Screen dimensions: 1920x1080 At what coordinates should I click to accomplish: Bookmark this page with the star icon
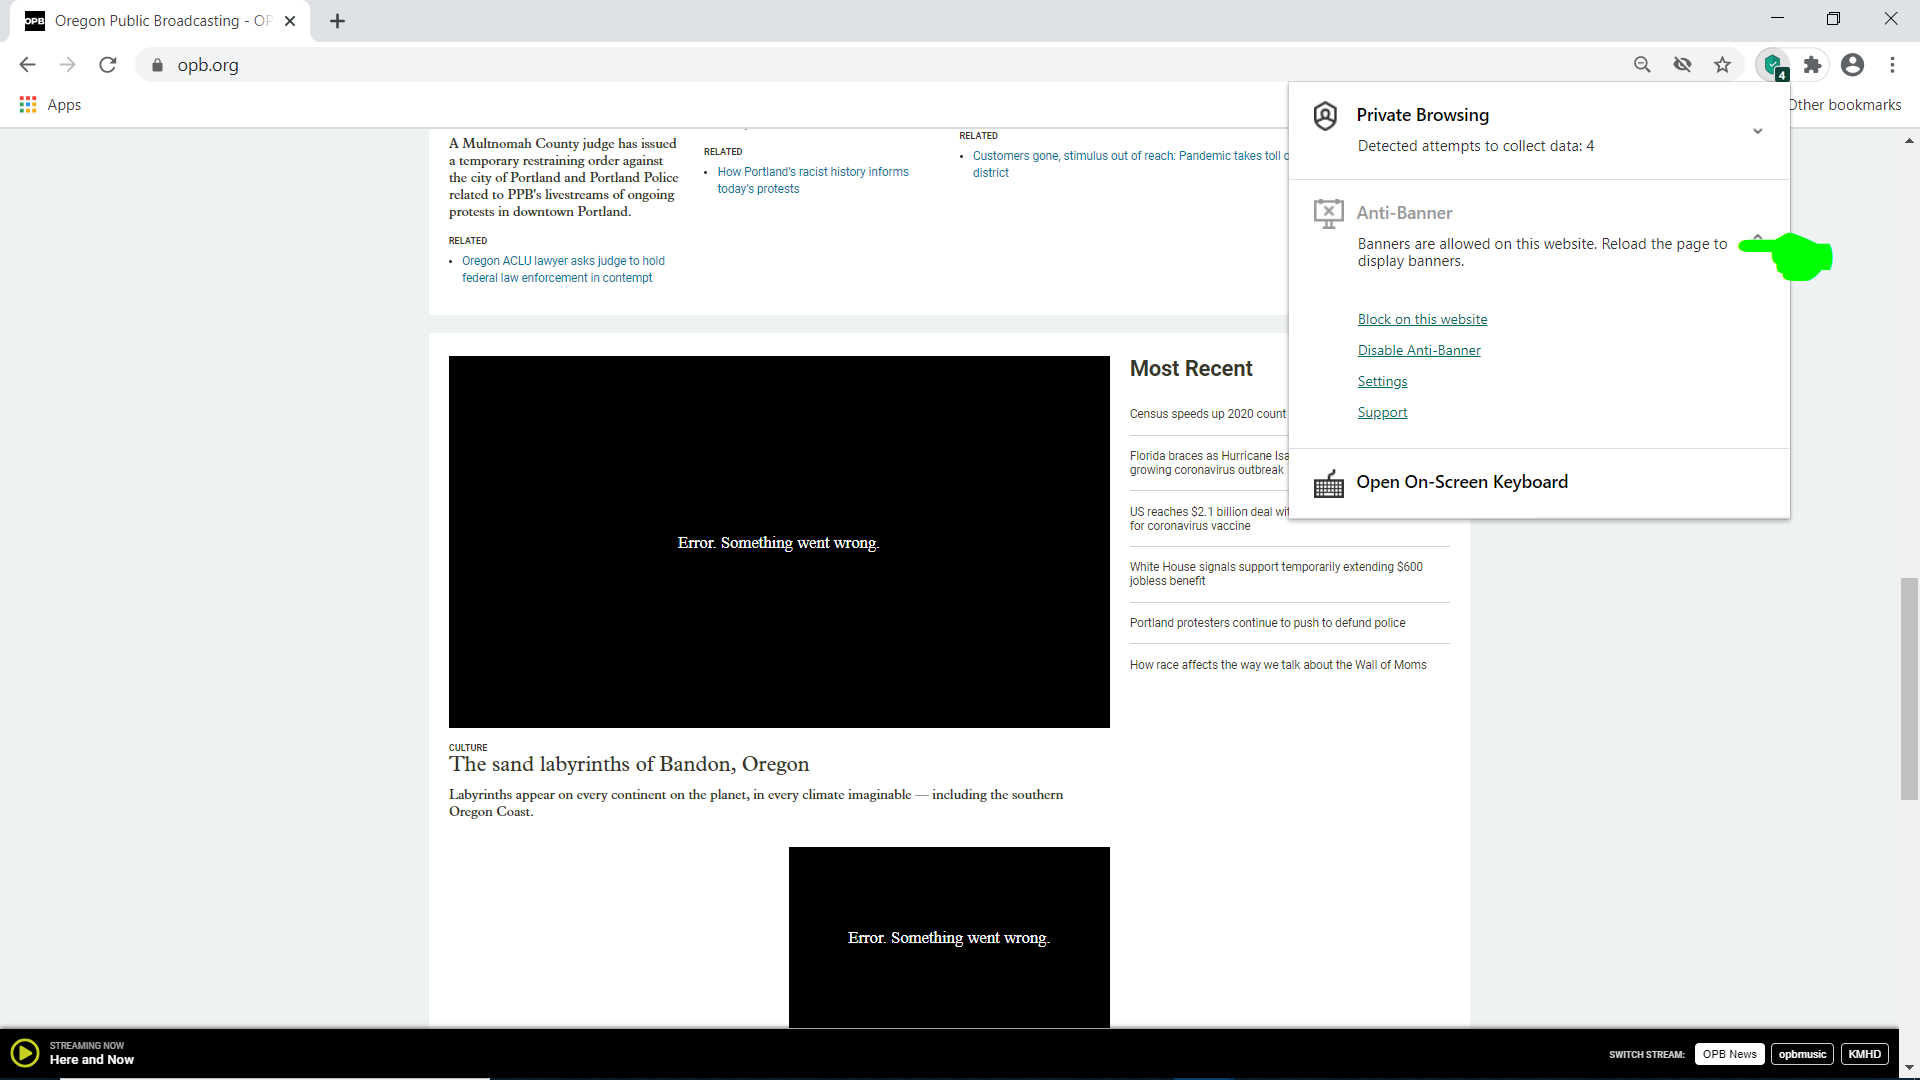pyautogui.click(x=1722, y=65)
